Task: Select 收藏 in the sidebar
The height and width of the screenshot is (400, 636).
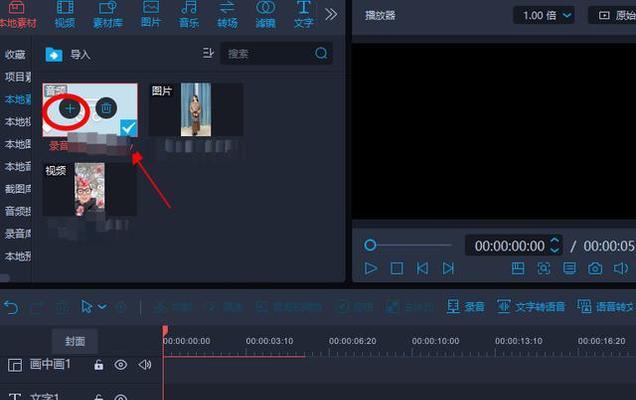Action: pos(15,54)
